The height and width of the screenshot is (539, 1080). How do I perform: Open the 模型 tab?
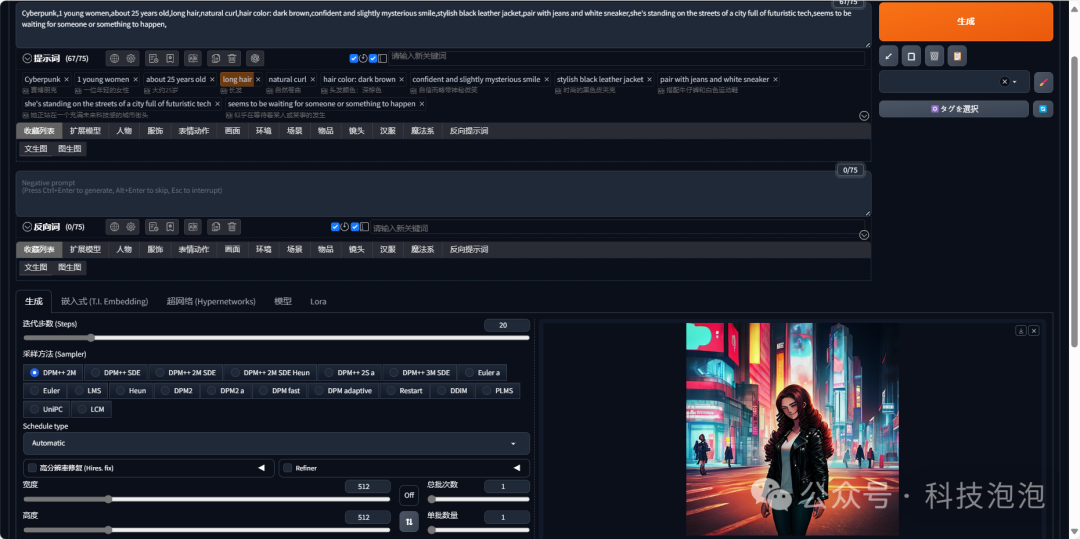pyautogui.click(x=282, y=302)
